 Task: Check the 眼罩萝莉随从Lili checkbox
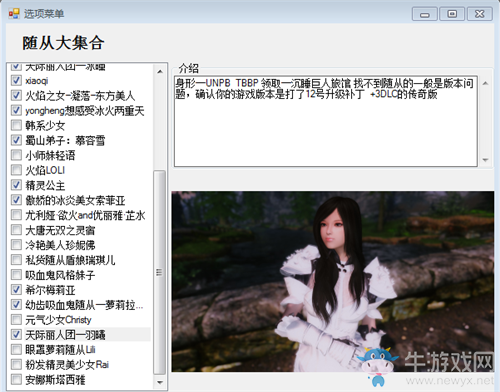(16, 349)
